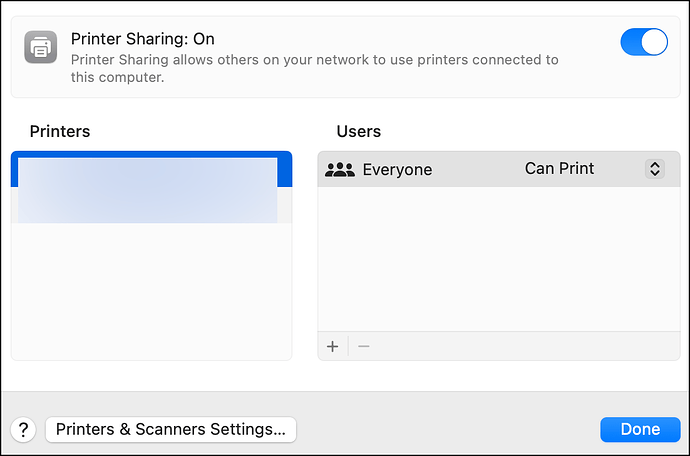Click the Everyone group icon
Image resolution: width=690 pixels, height=456 pixels.
tap(339, 169)
